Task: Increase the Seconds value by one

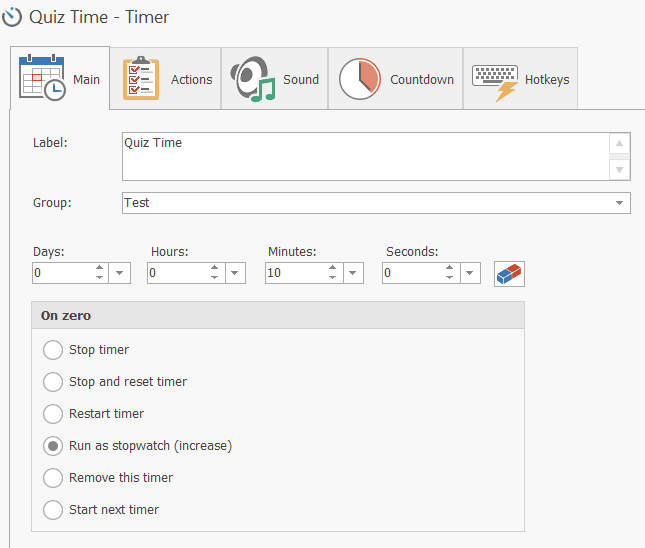Action: (x=450, y=268)
